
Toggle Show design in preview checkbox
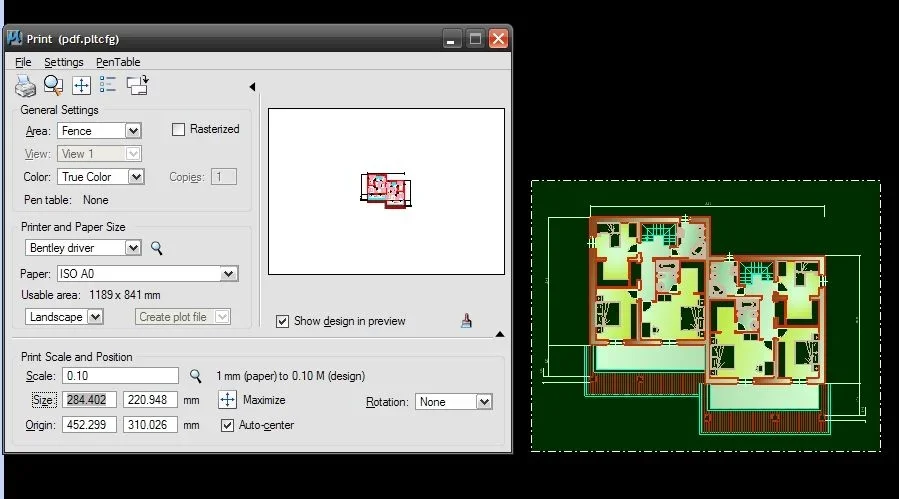[282, 321]
